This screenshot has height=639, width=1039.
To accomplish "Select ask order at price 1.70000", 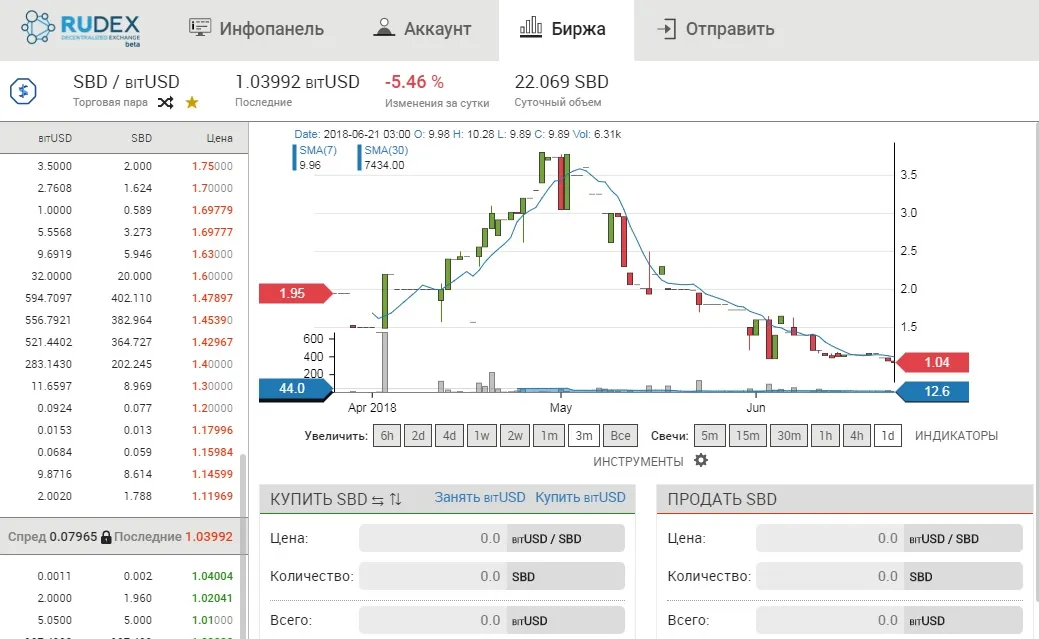I will pyautogui.click(x=124, y=188).
